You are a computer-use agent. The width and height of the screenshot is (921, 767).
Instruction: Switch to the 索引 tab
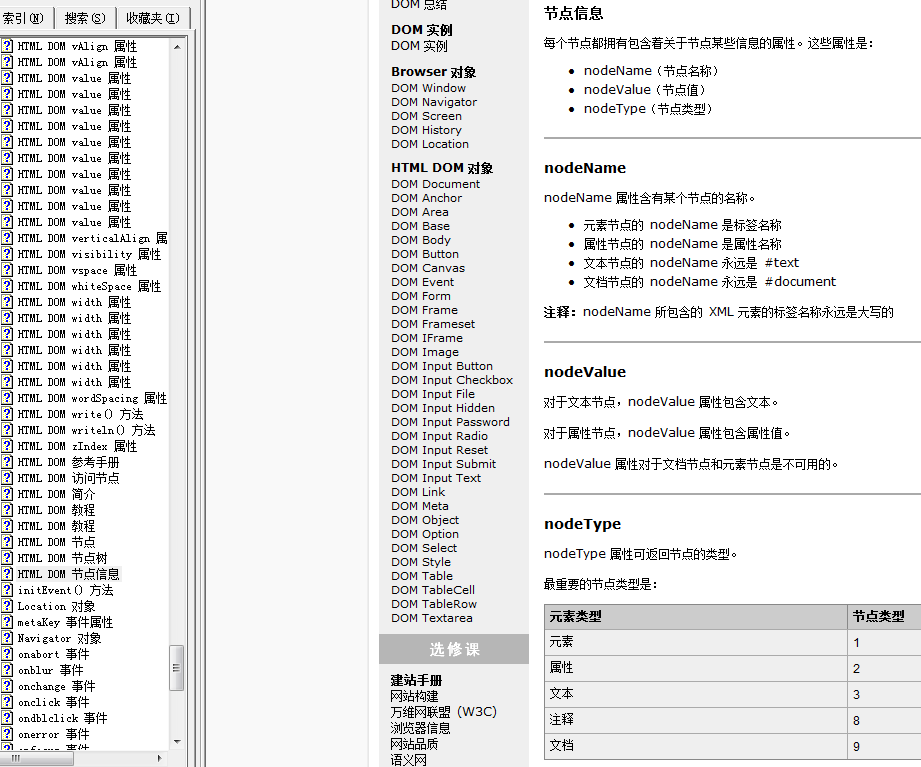pyautogui.click(x=25, y=18)
